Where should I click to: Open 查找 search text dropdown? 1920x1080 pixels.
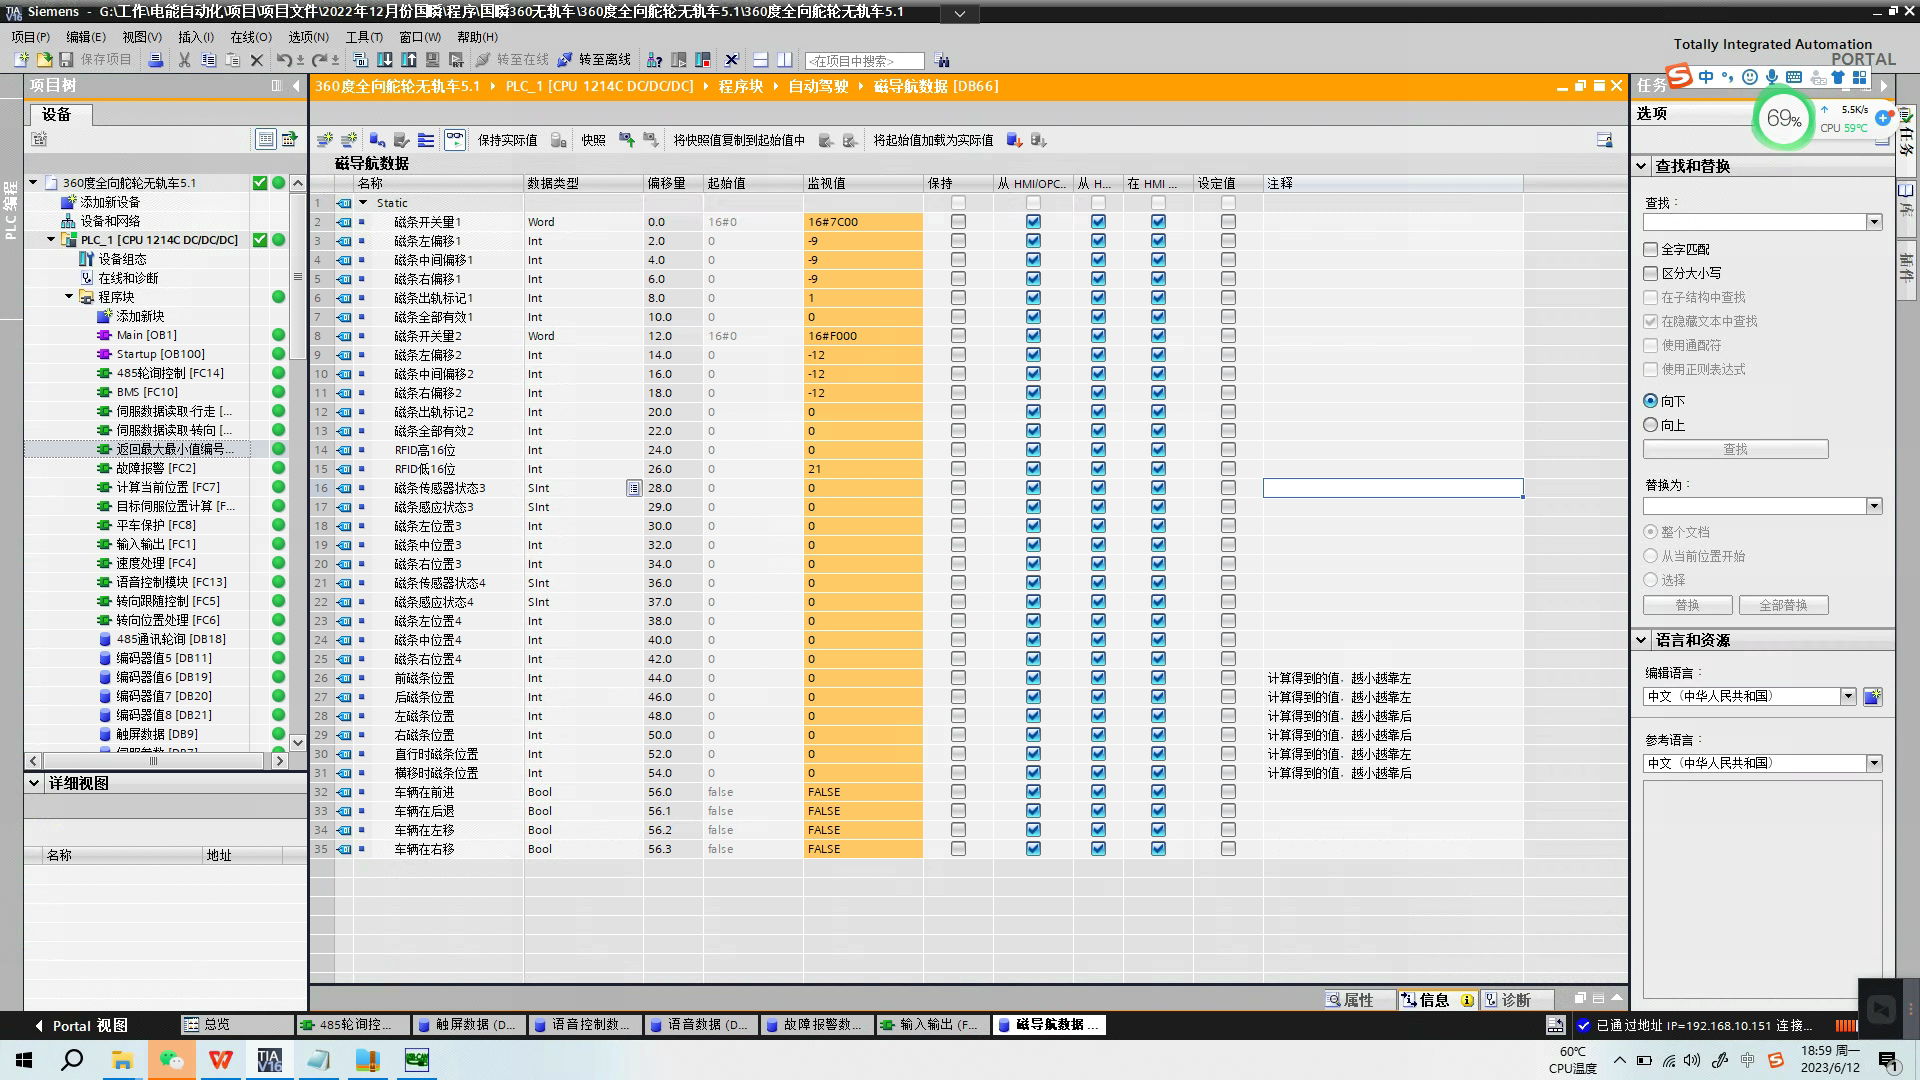(1874, 222)
